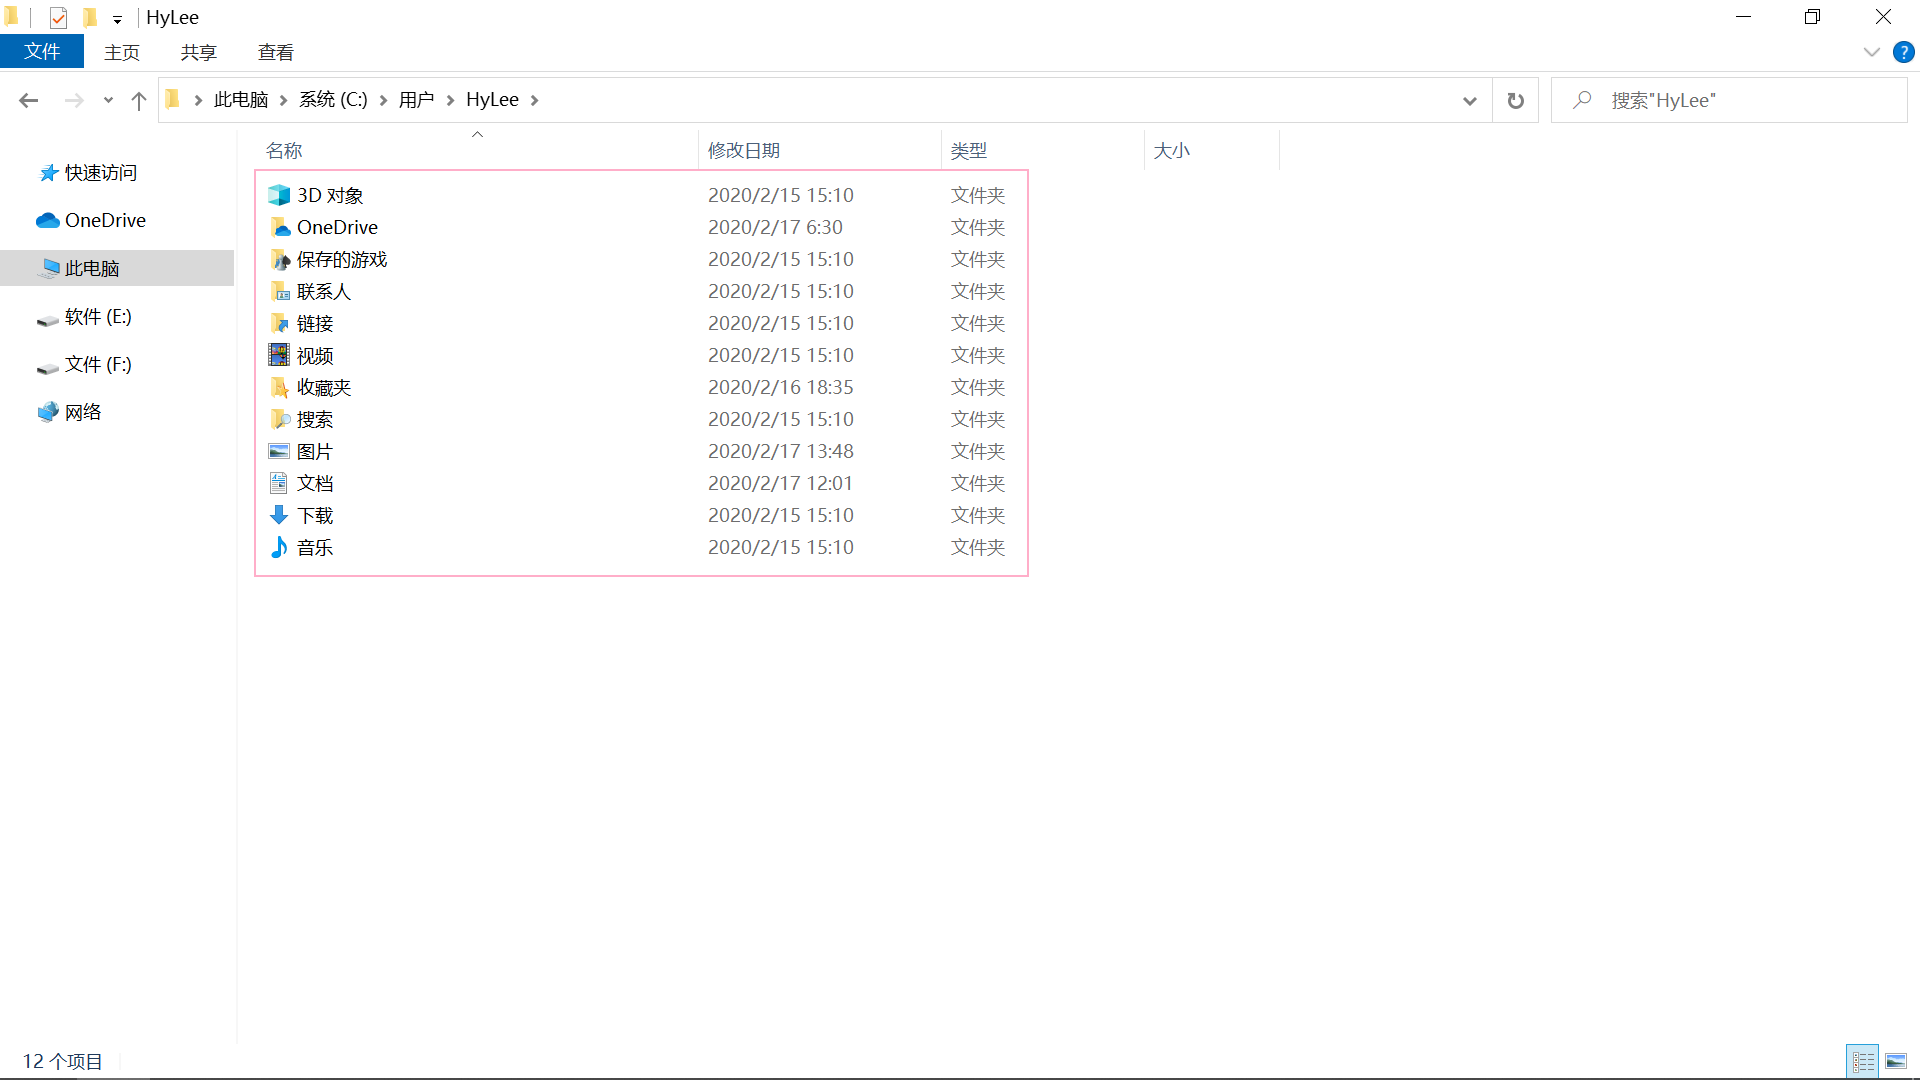Open the 下载 folder with arrow icon

(x=279, y=515)
